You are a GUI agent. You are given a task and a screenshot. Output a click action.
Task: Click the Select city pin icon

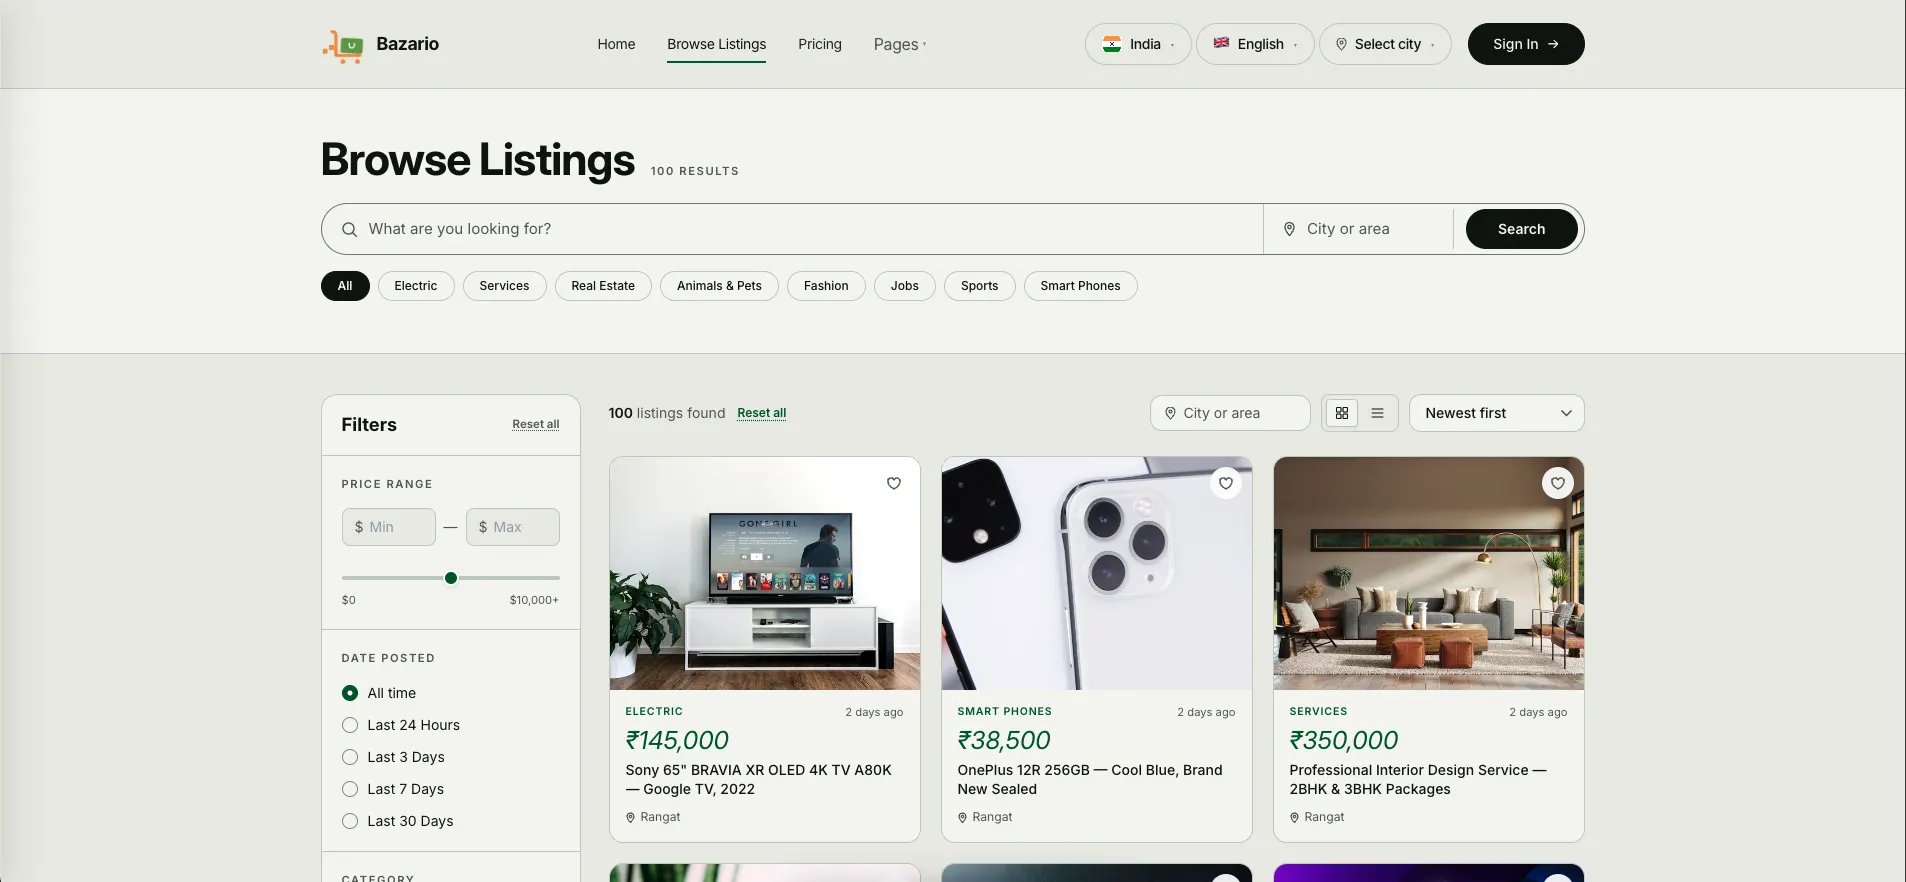pyautogui.click(x=1341, y=44)
